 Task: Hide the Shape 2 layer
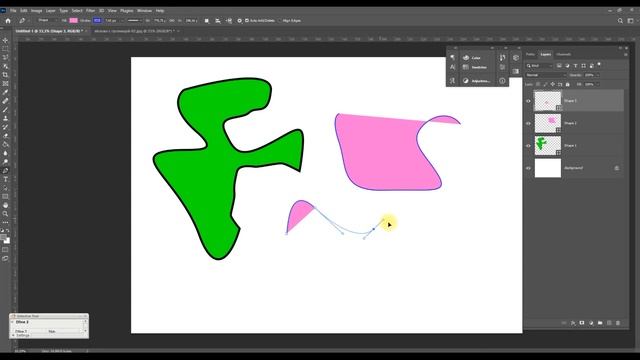click(x=529, y=123)
